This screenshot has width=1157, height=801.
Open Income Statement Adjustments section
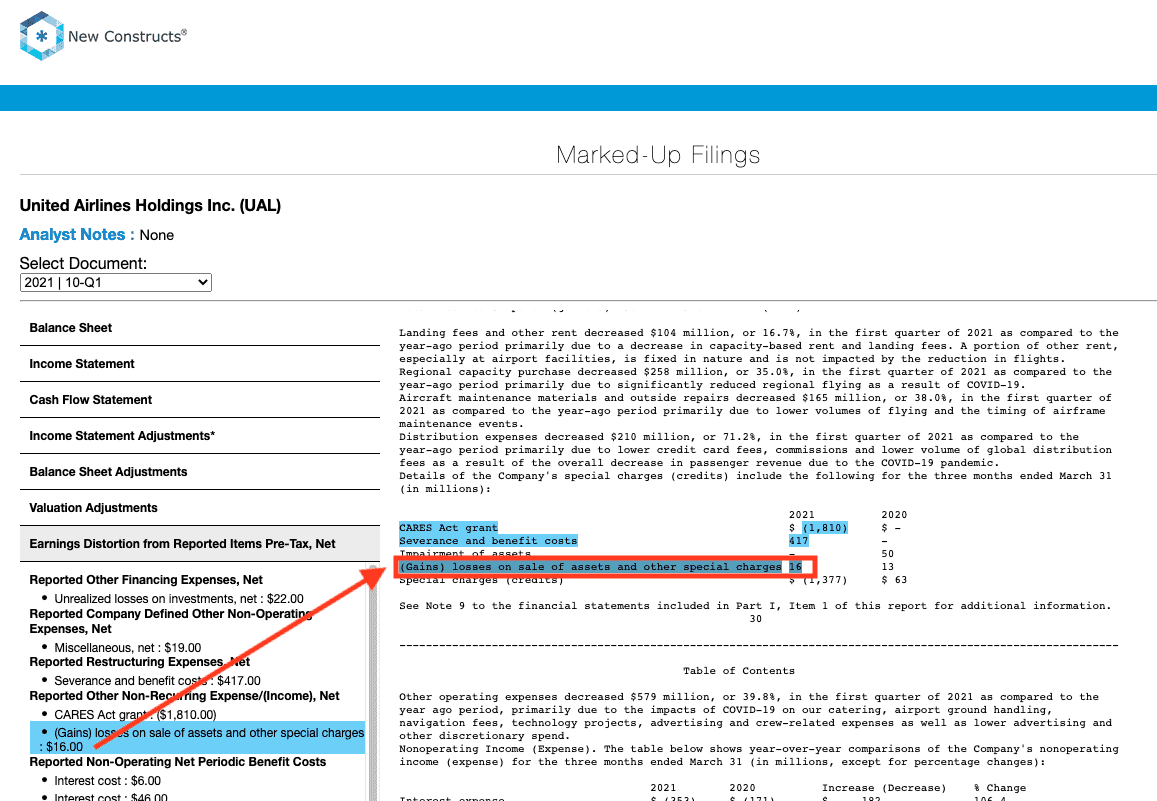point(200,436)
